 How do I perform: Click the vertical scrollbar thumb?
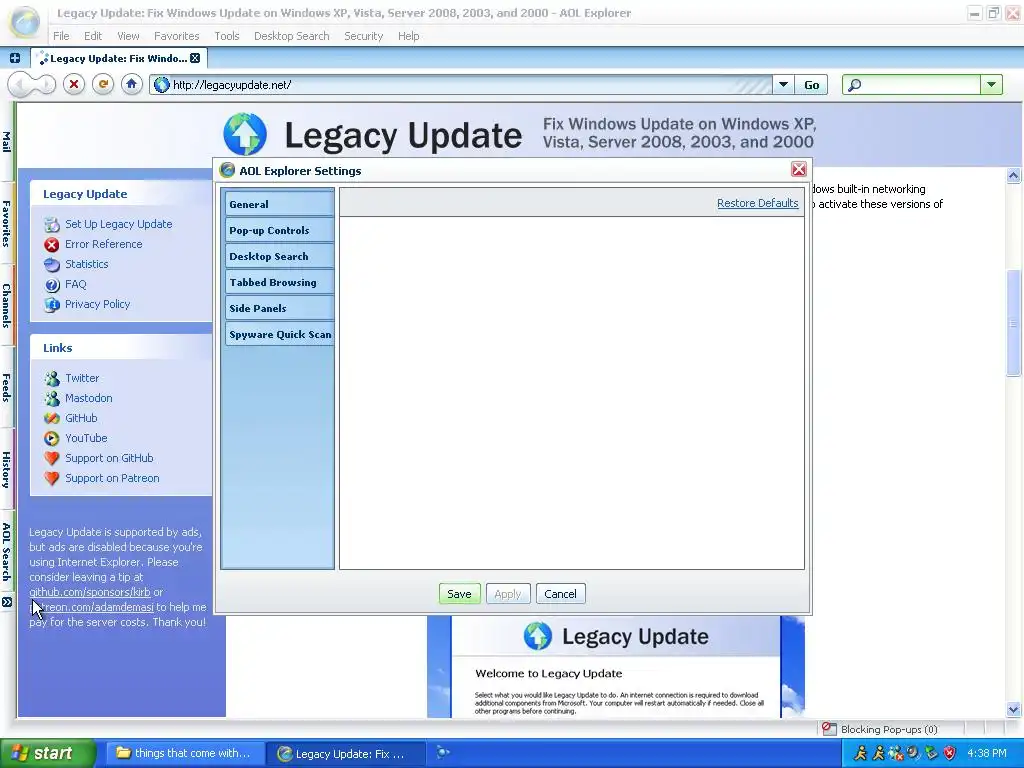1013,323
